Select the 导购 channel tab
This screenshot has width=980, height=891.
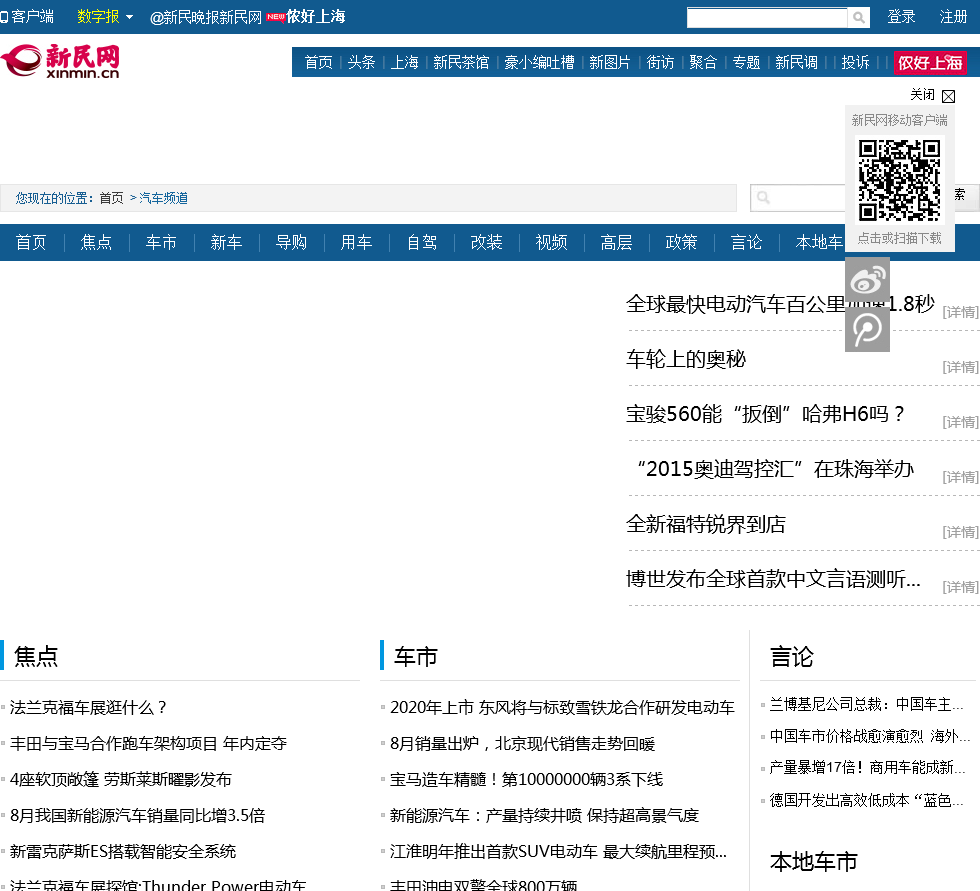[291, 242]
